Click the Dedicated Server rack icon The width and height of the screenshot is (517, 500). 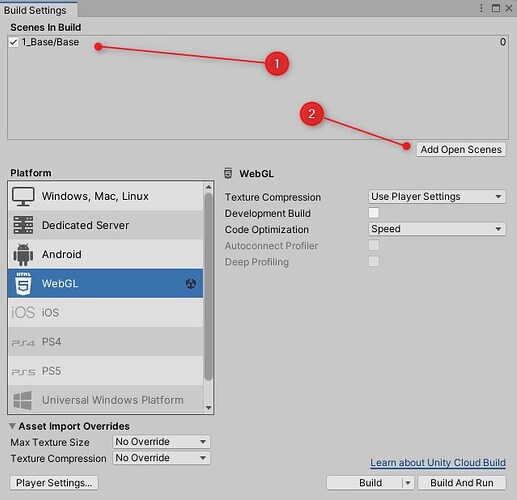pos(23,225)
